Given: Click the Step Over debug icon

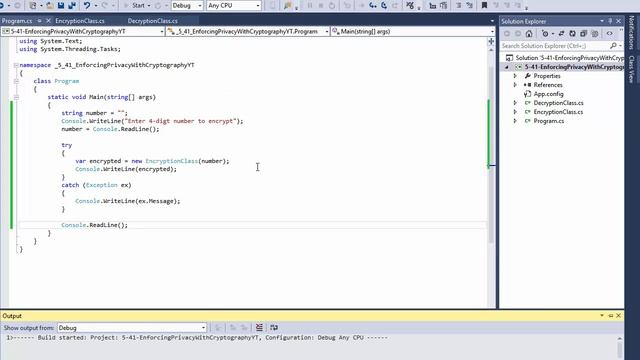Looking at the screenshot, I should point(384,5).
